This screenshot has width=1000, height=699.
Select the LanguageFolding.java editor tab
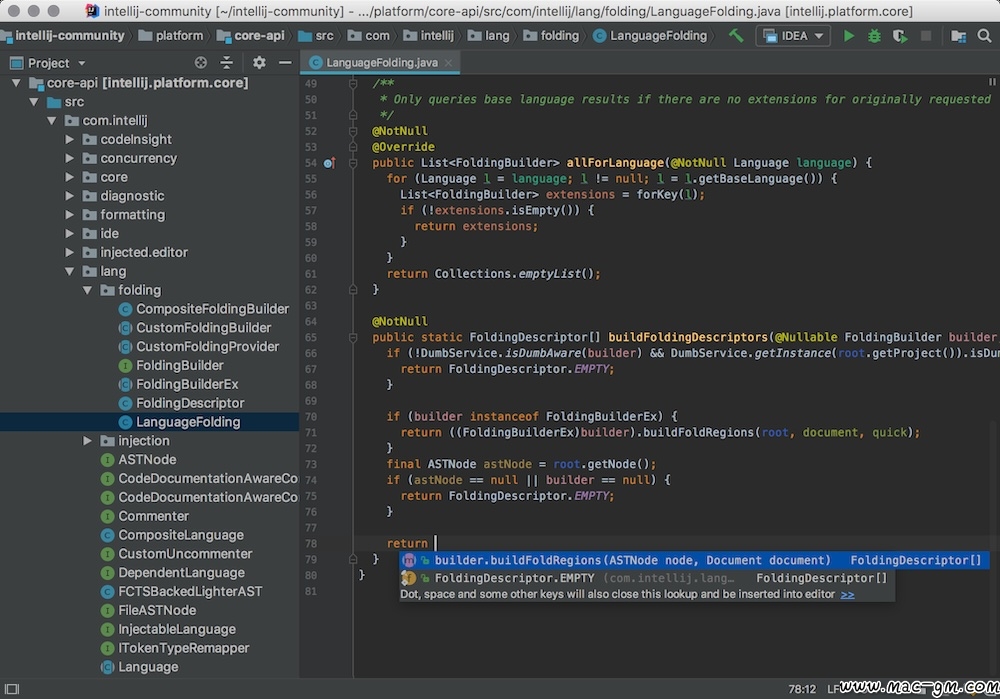381,63
